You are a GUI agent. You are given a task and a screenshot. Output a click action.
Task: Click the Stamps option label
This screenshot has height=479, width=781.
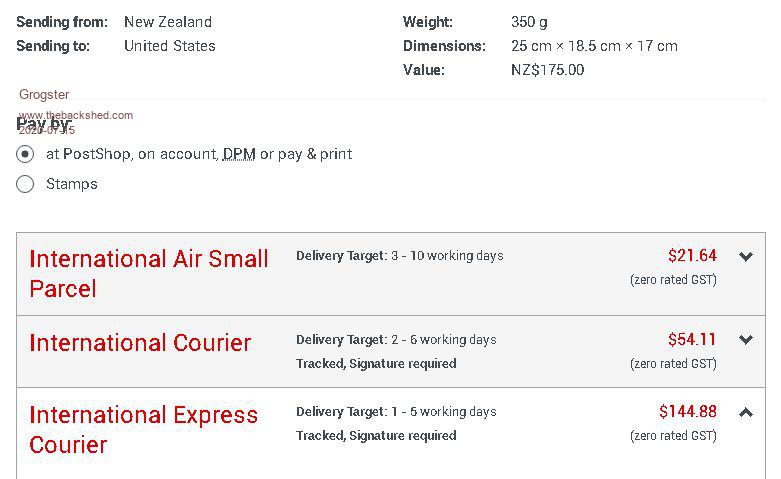(x=72, y=184)
